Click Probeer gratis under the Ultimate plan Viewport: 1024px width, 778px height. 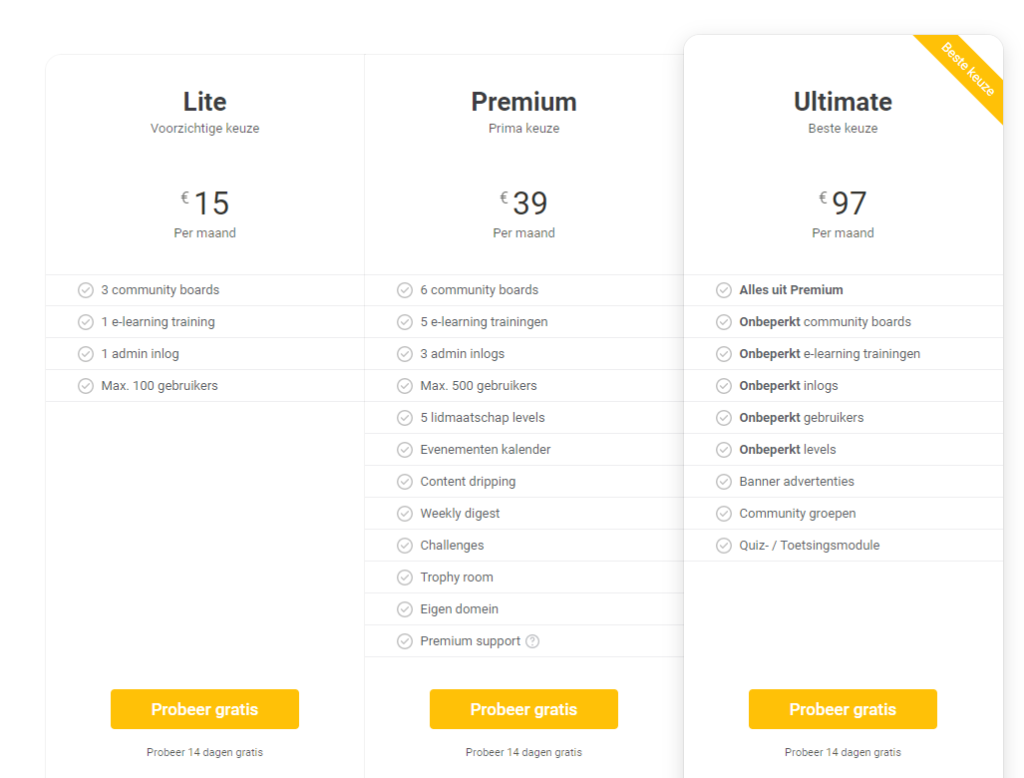(842, 709)
